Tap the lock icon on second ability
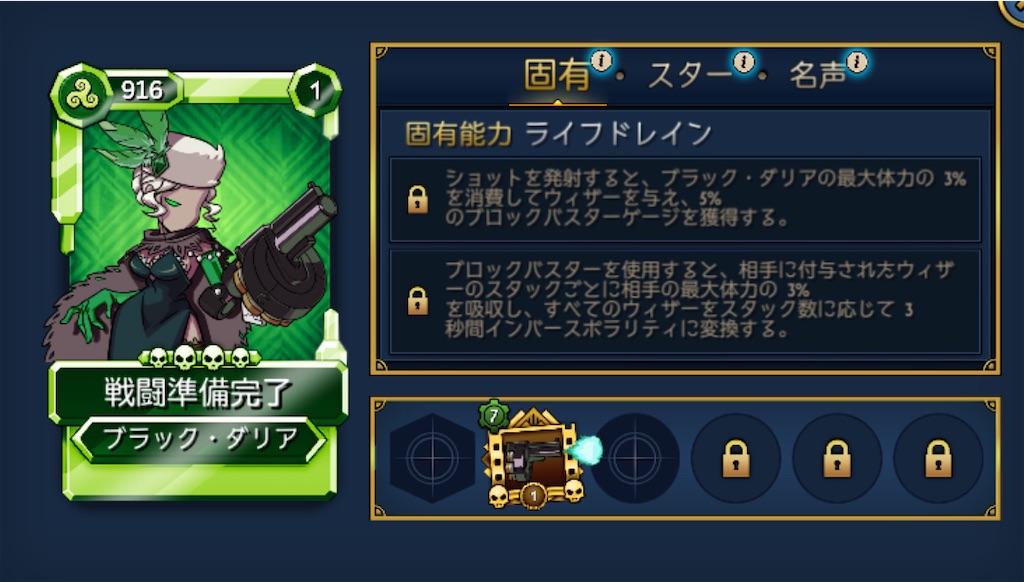This screenshot has width=1024, height=582. pyautogui.click(x=418, y=301)
